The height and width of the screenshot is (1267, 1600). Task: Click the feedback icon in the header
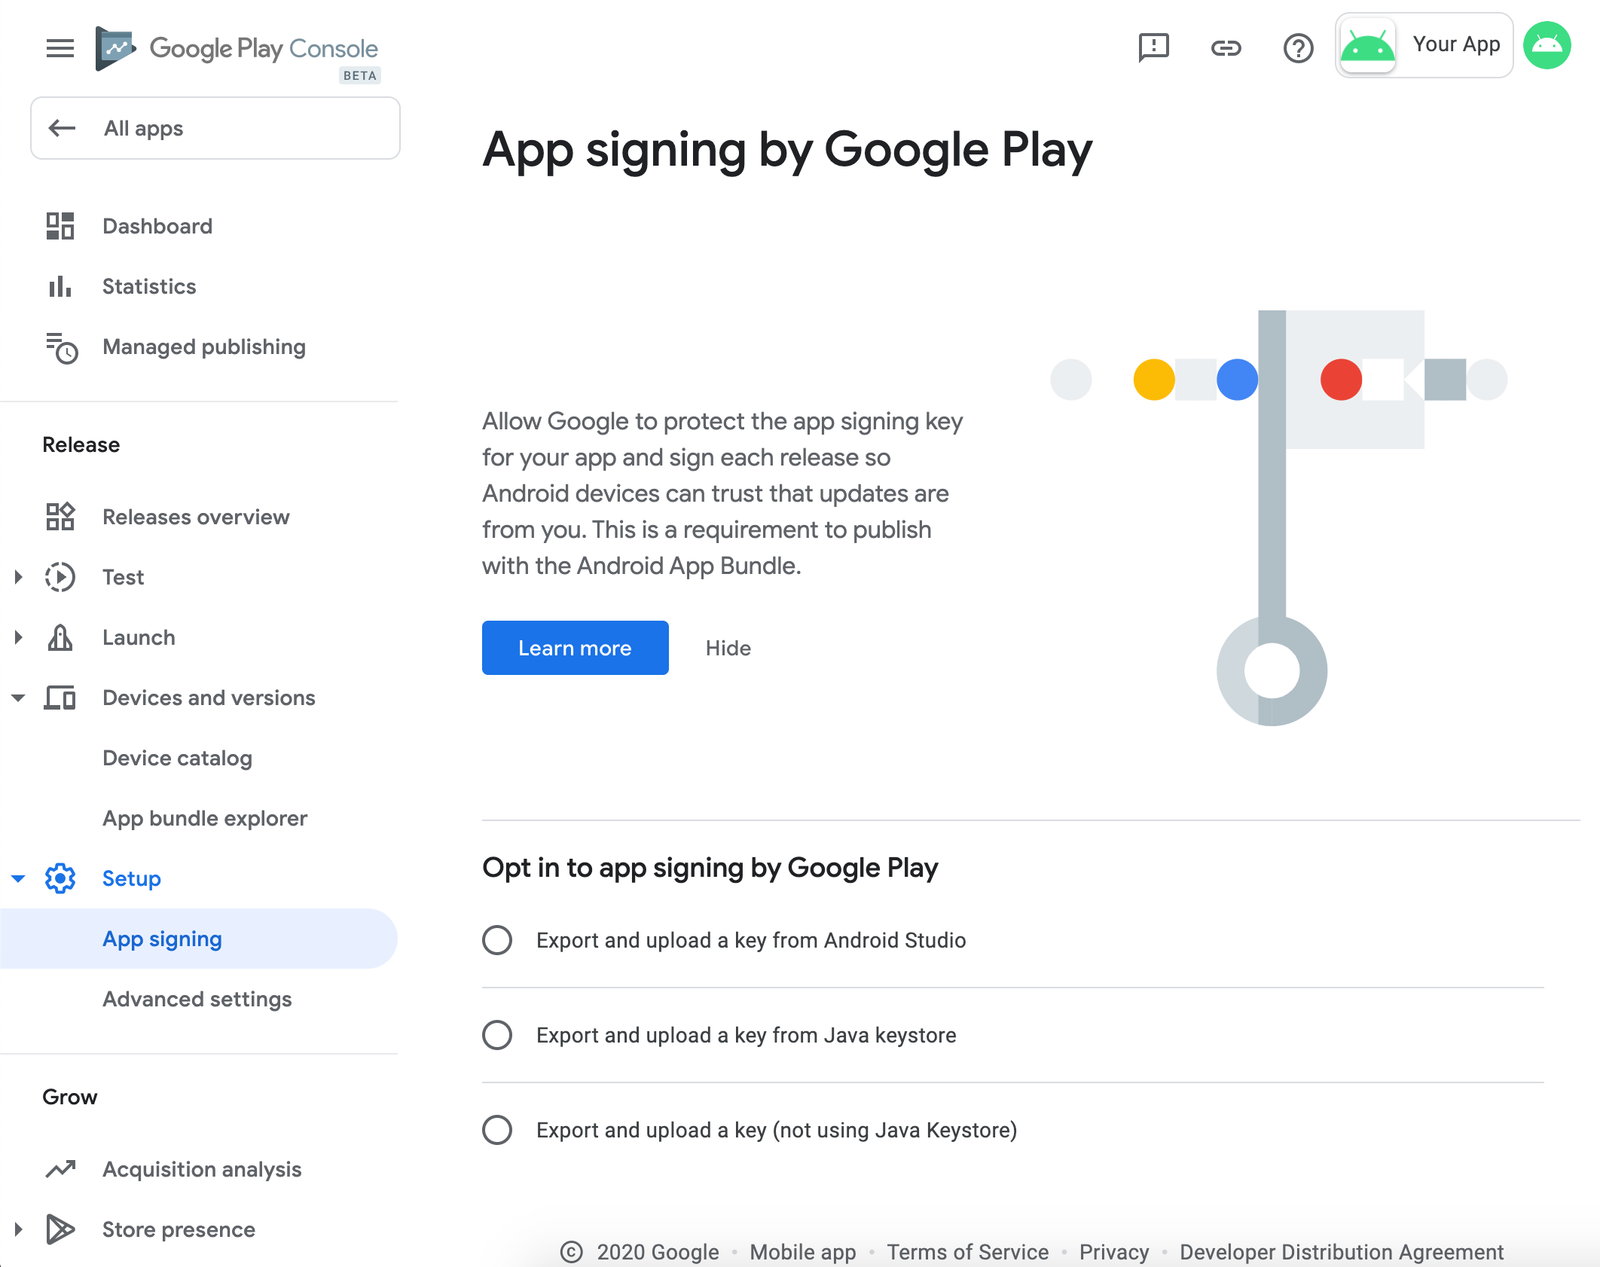1153,47
